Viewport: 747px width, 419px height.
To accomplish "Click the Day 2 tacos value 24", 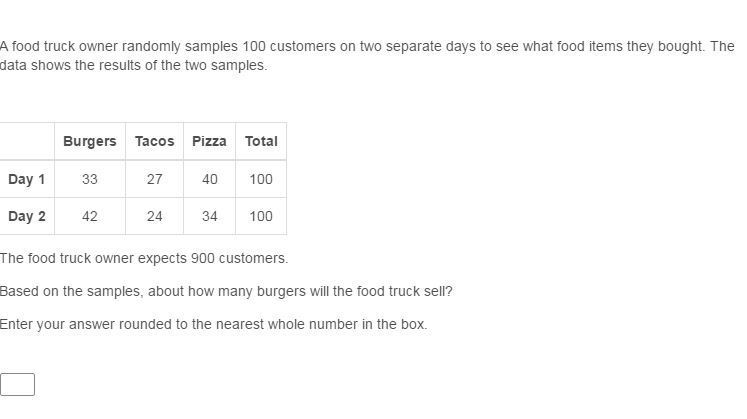I will point(155,216).
